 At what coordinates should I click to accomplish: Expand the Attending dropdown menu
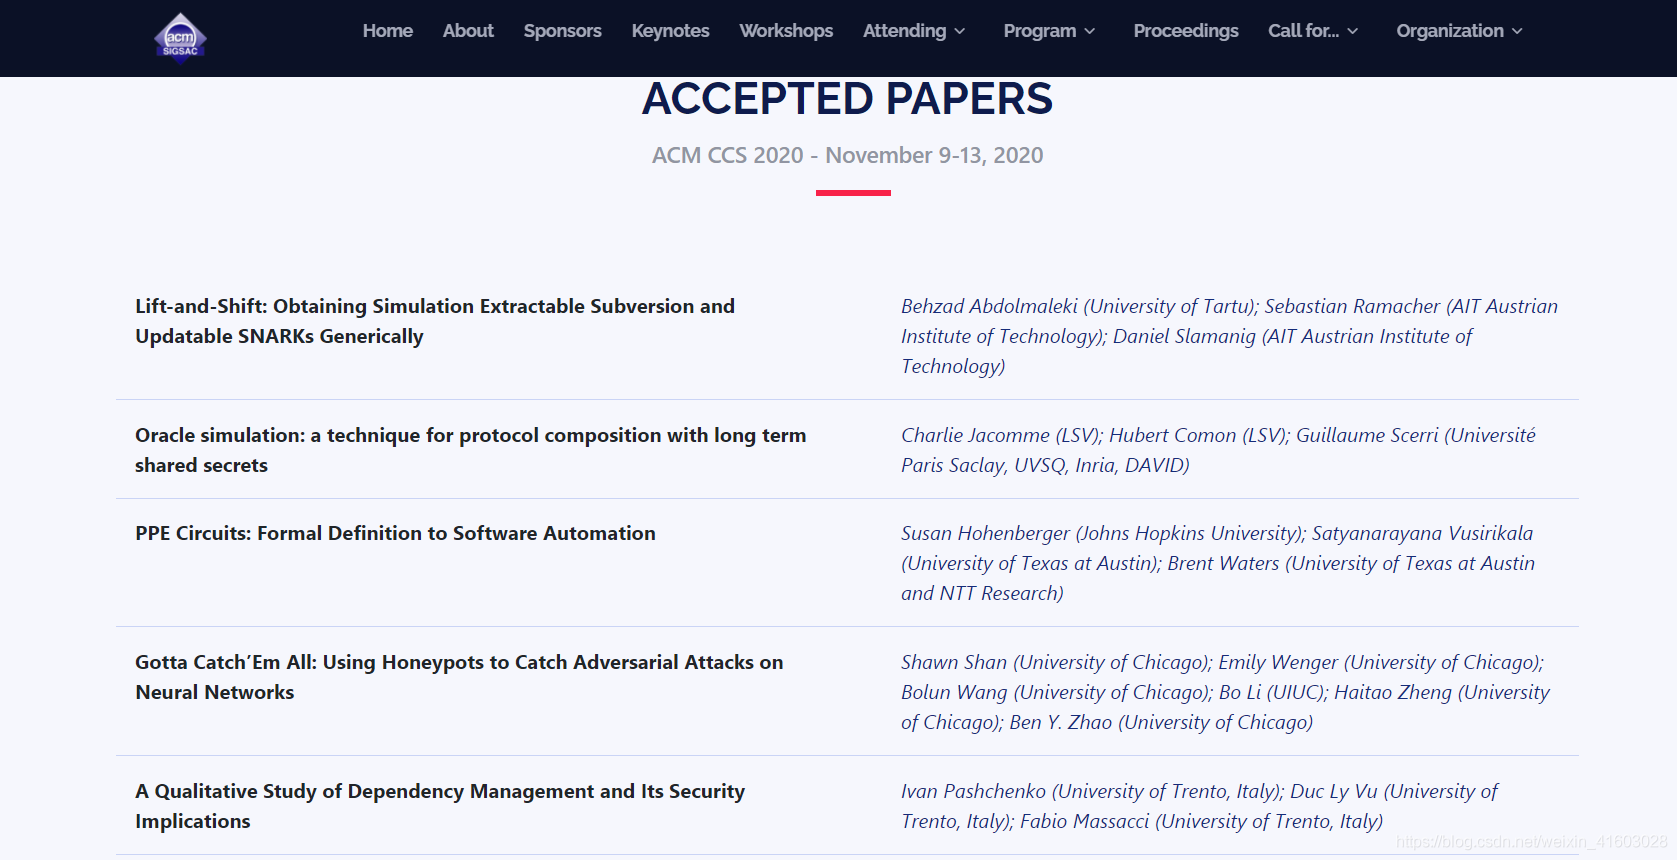click(x=914, y=31)
